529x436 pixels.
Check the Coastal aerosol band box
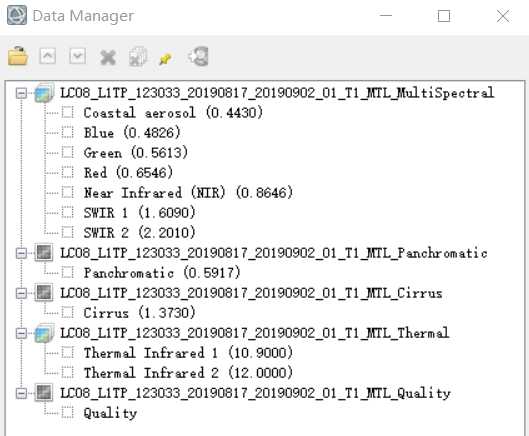[x=67, y=112]
